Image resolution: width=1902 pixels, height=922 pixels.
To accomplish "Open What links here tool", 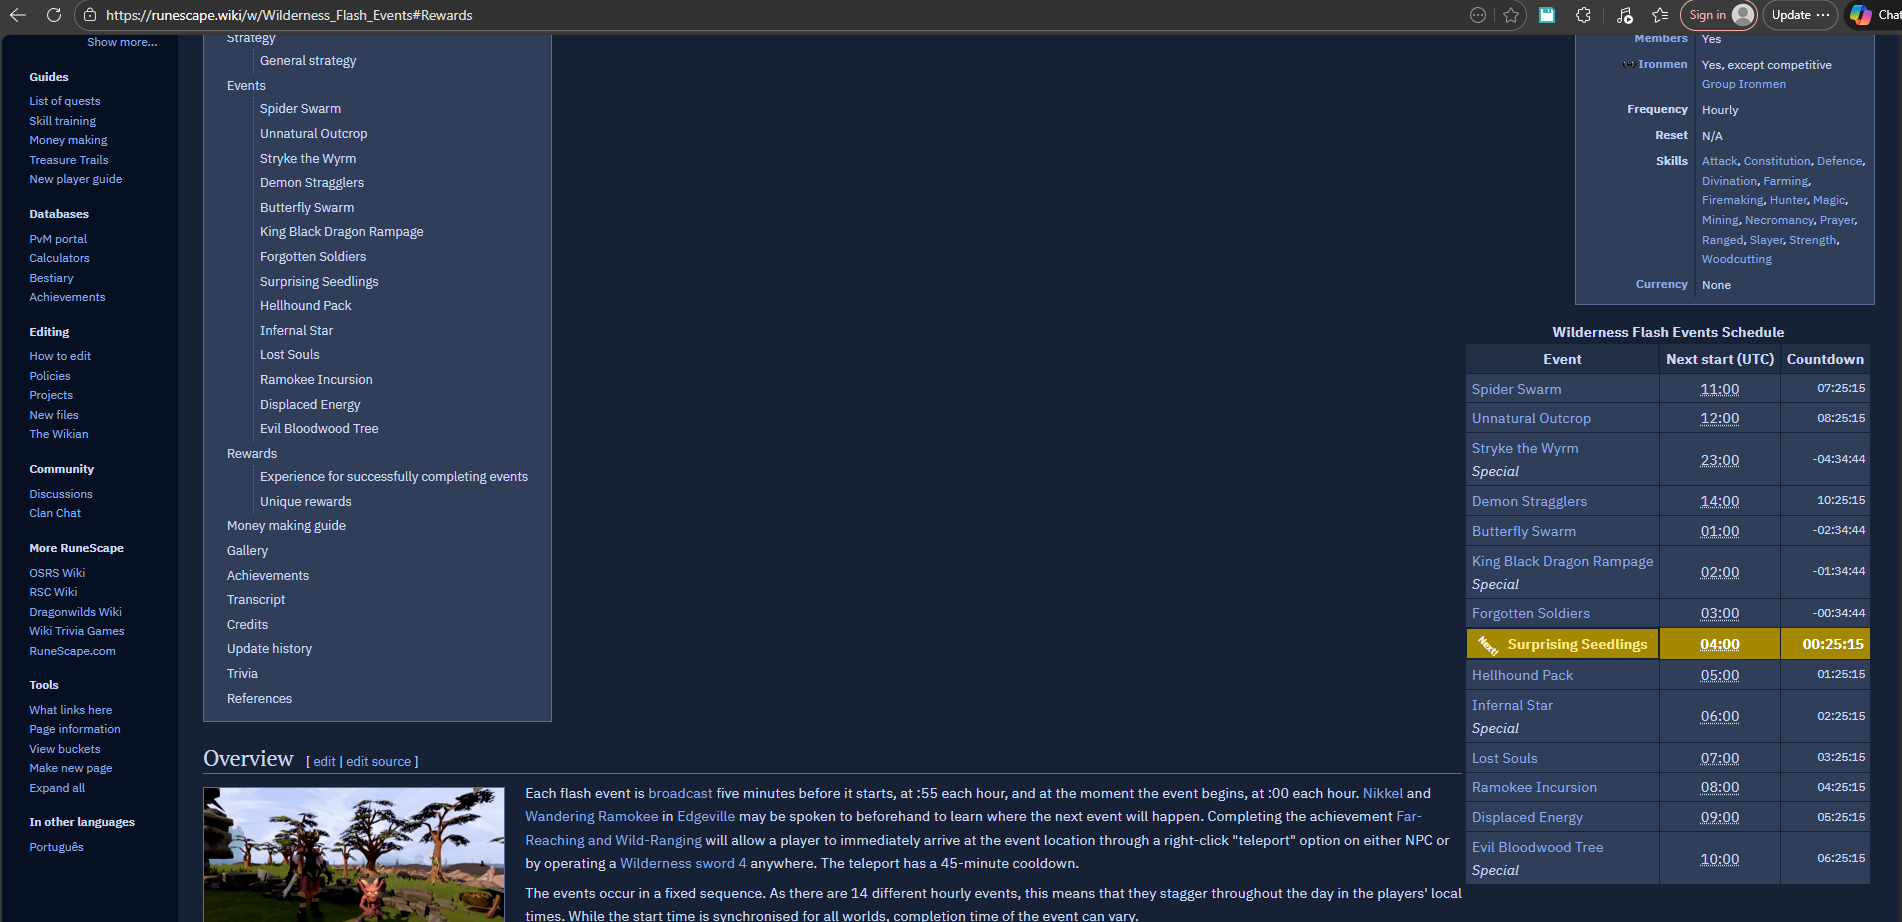I will click(71, 710).
